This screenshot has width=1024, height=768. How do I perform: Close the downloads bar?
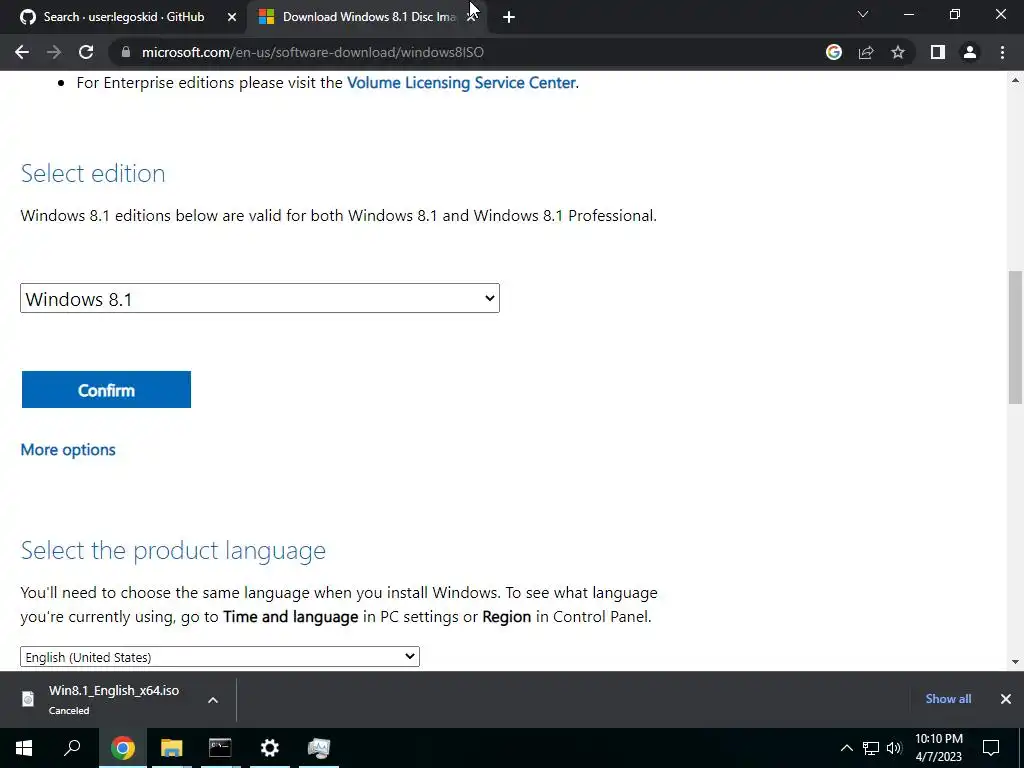coord(1006,699)
